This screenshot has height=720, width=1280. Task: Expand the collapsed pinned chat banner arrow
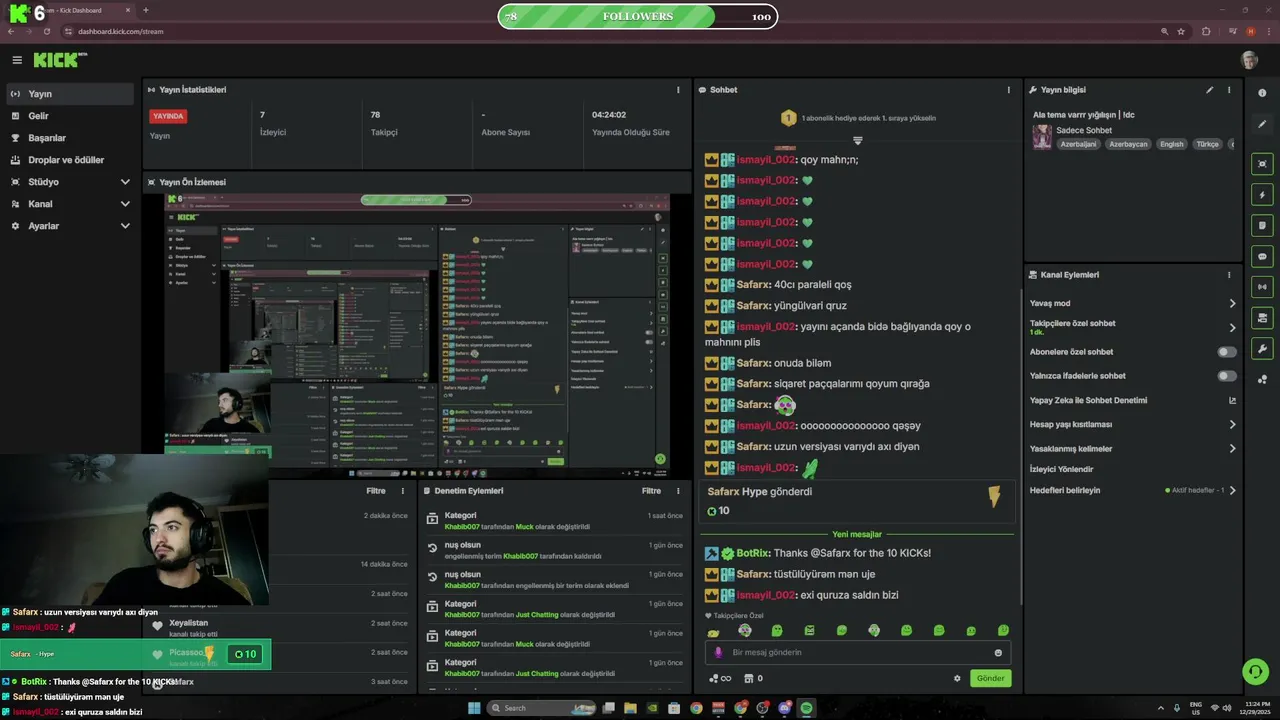tap(857, 140)
